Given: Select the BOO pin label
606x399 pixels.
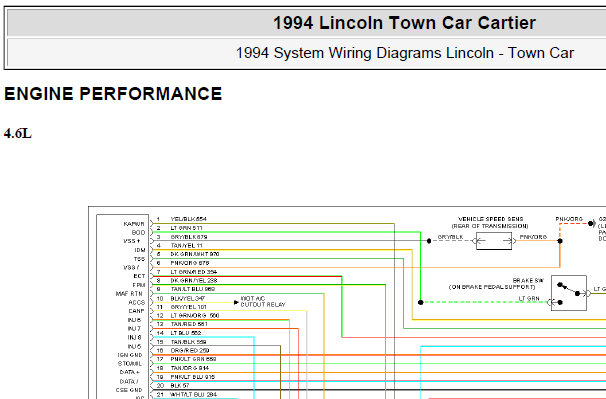Looking at the screenshot, I should coord(138,232).
